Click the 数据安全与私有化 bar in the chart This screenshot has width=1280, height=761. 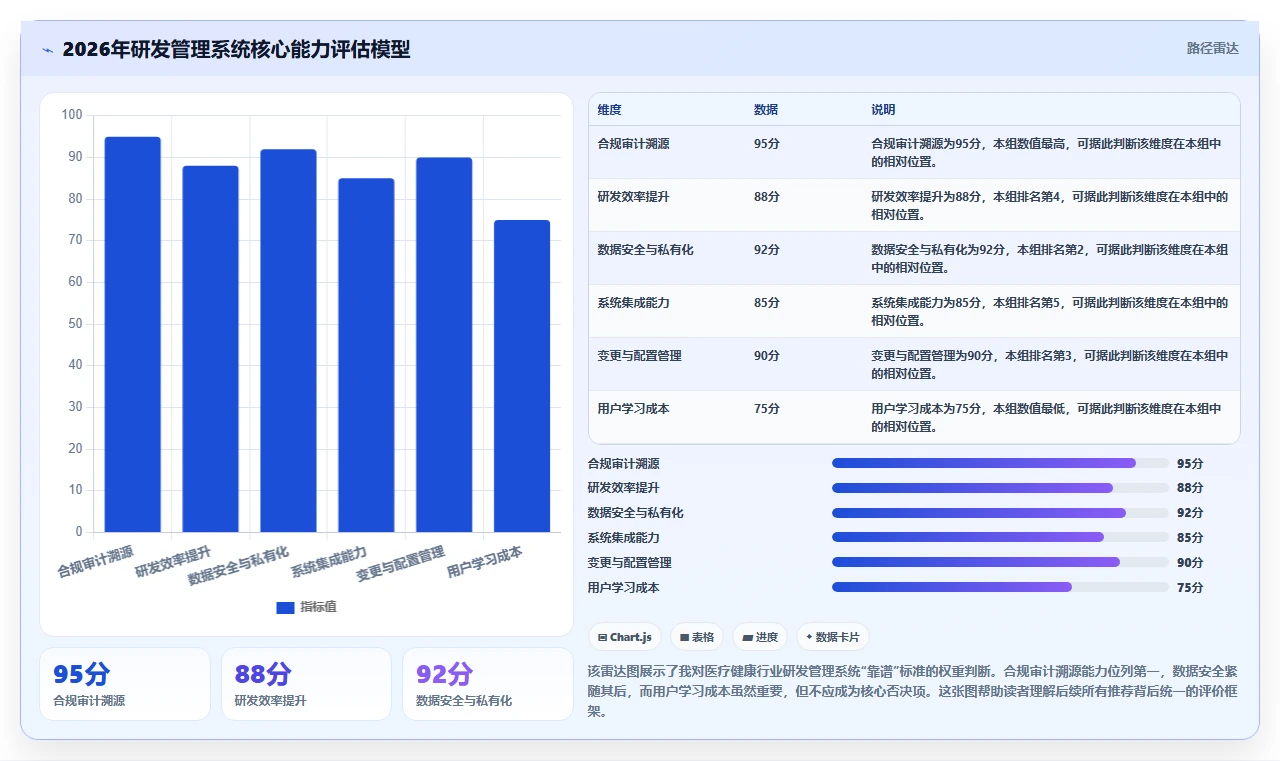288,341
